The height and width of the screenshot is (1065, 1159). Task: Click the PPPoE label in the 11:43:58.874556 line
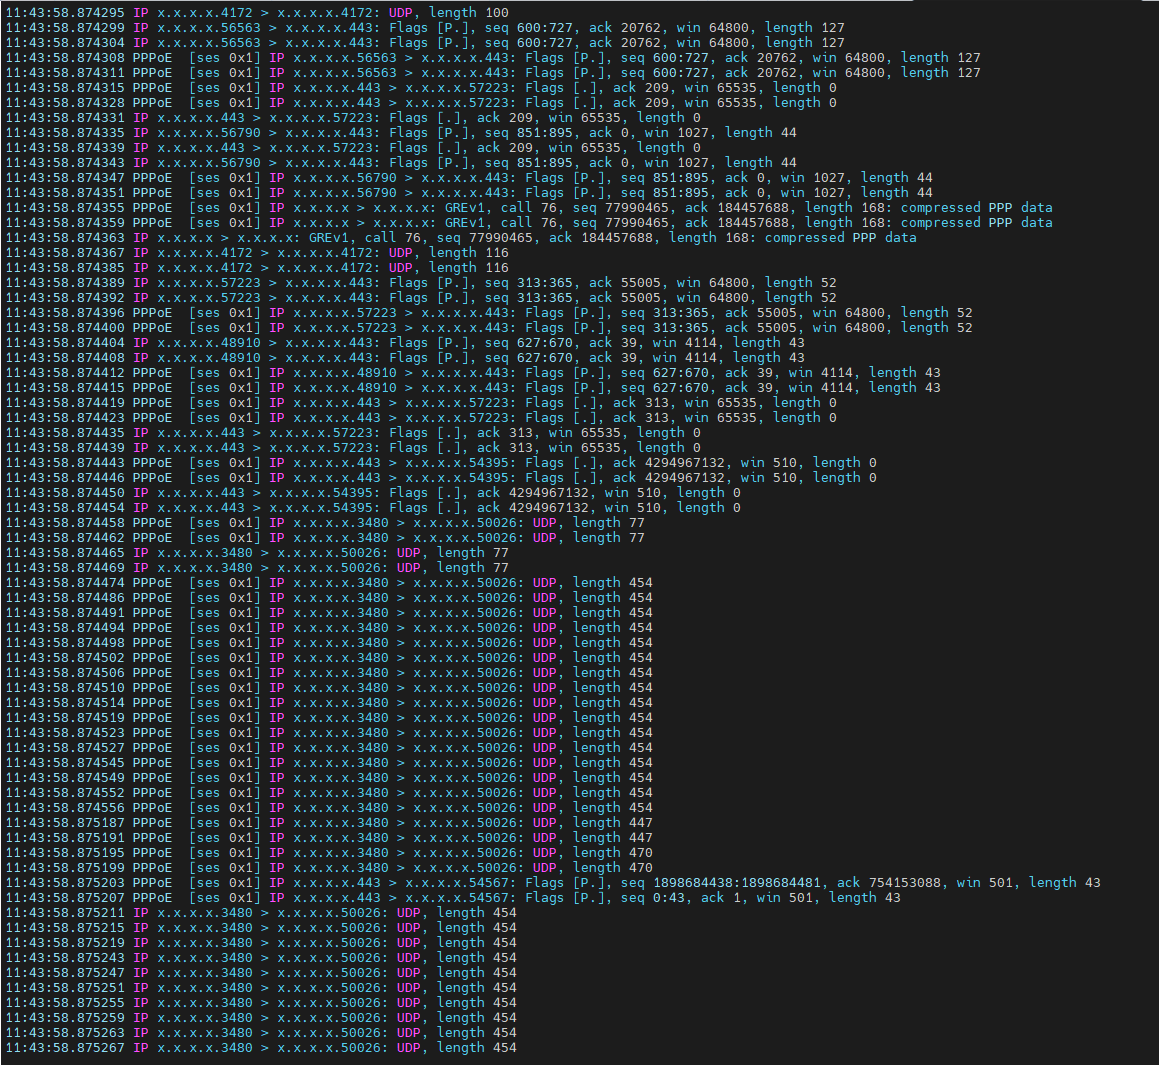pos(153,808)
